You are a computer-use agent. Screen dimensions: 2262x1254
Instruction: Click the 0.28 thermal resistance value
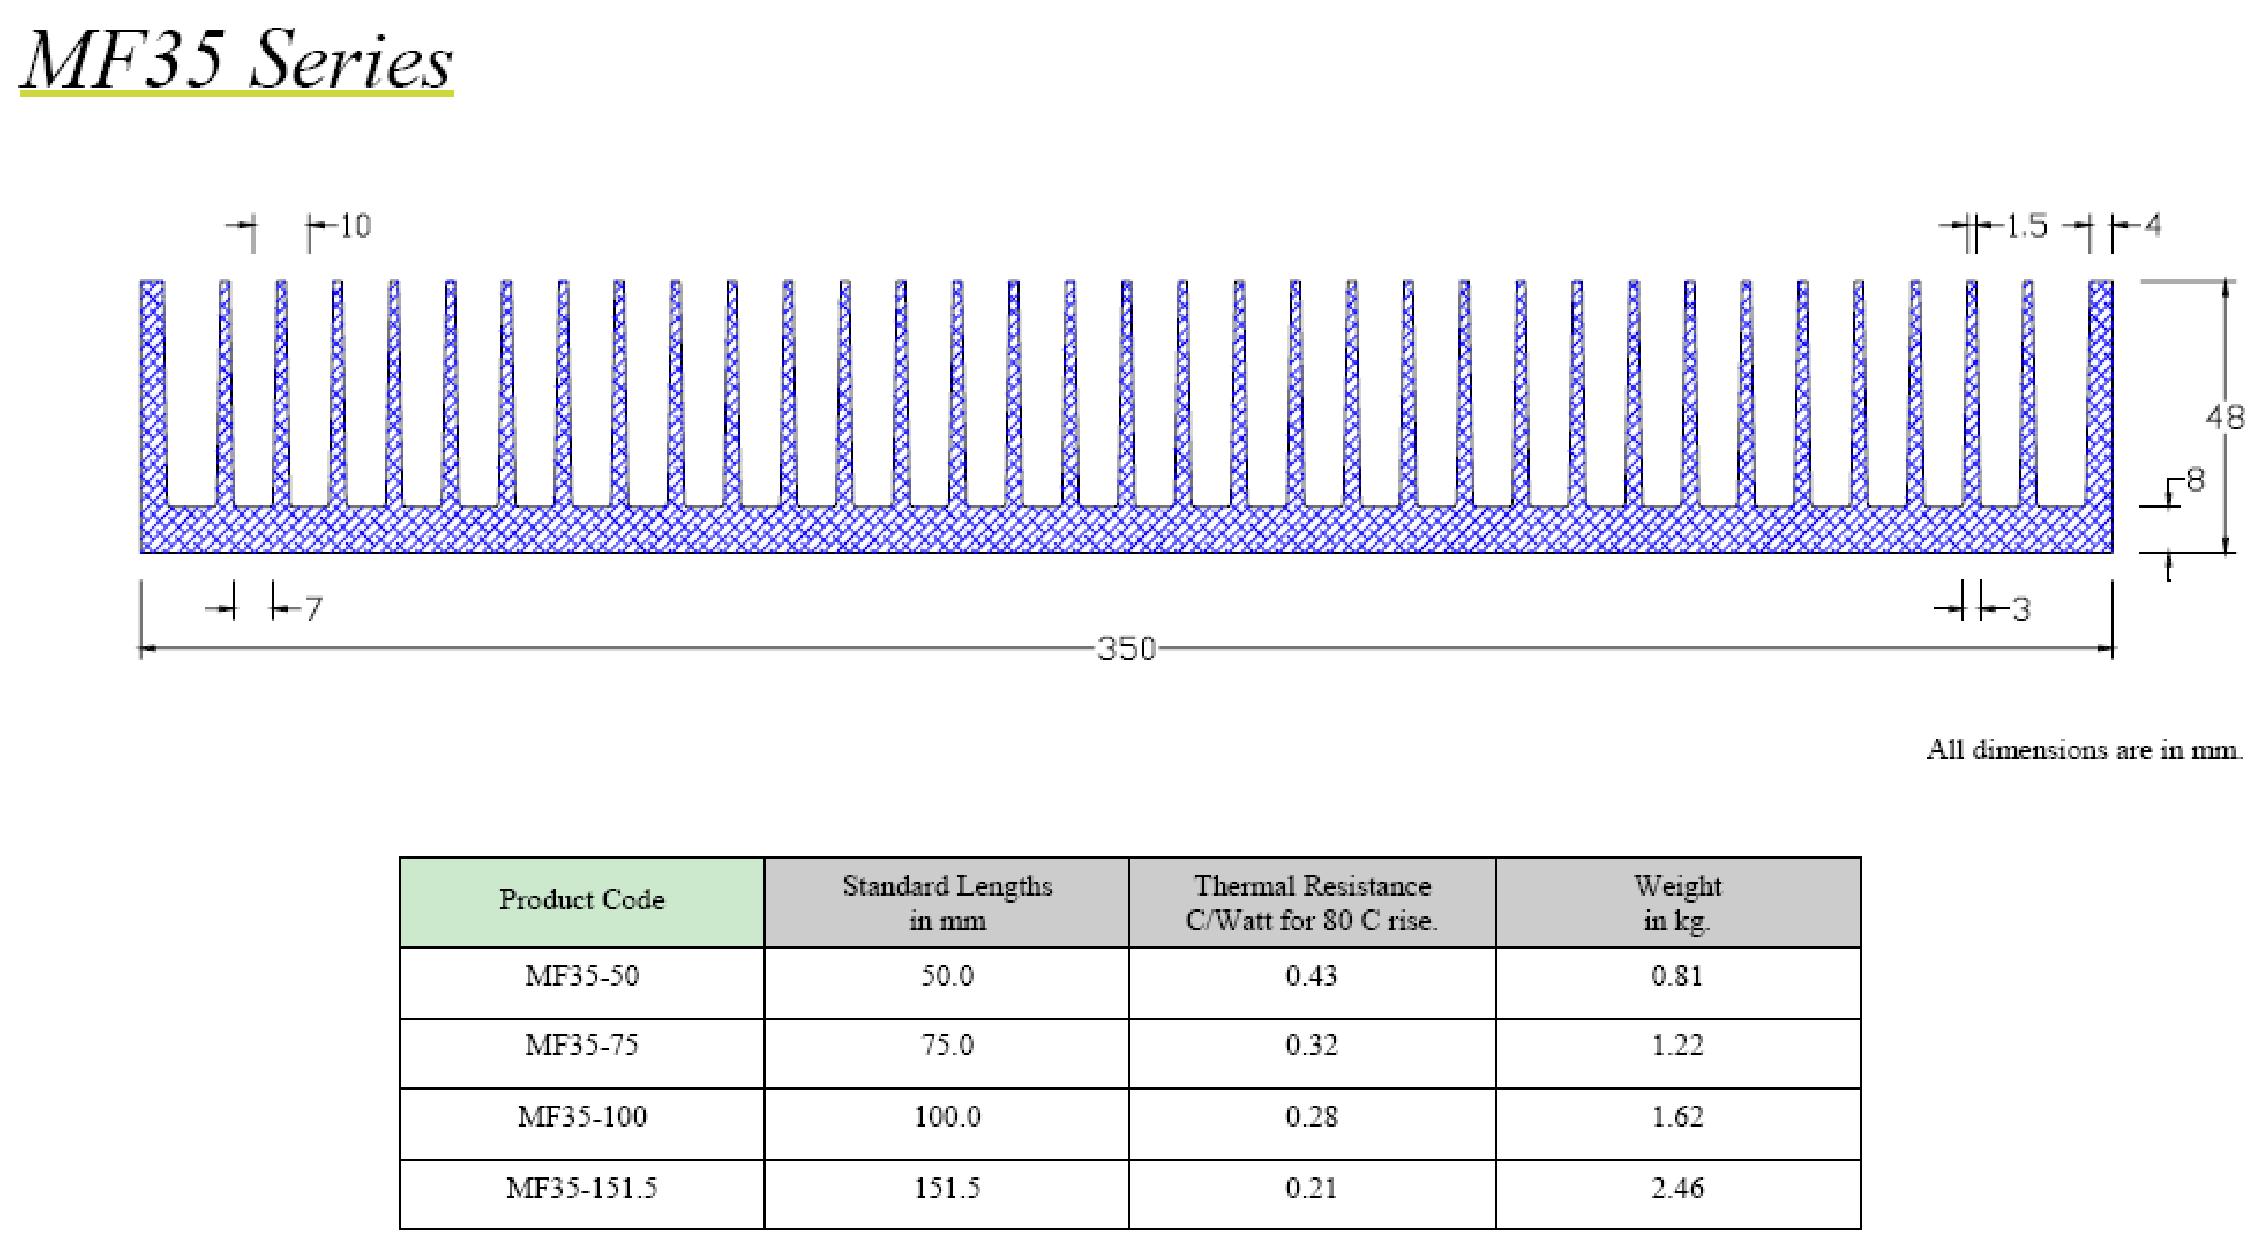[x=1312, y=1116]
